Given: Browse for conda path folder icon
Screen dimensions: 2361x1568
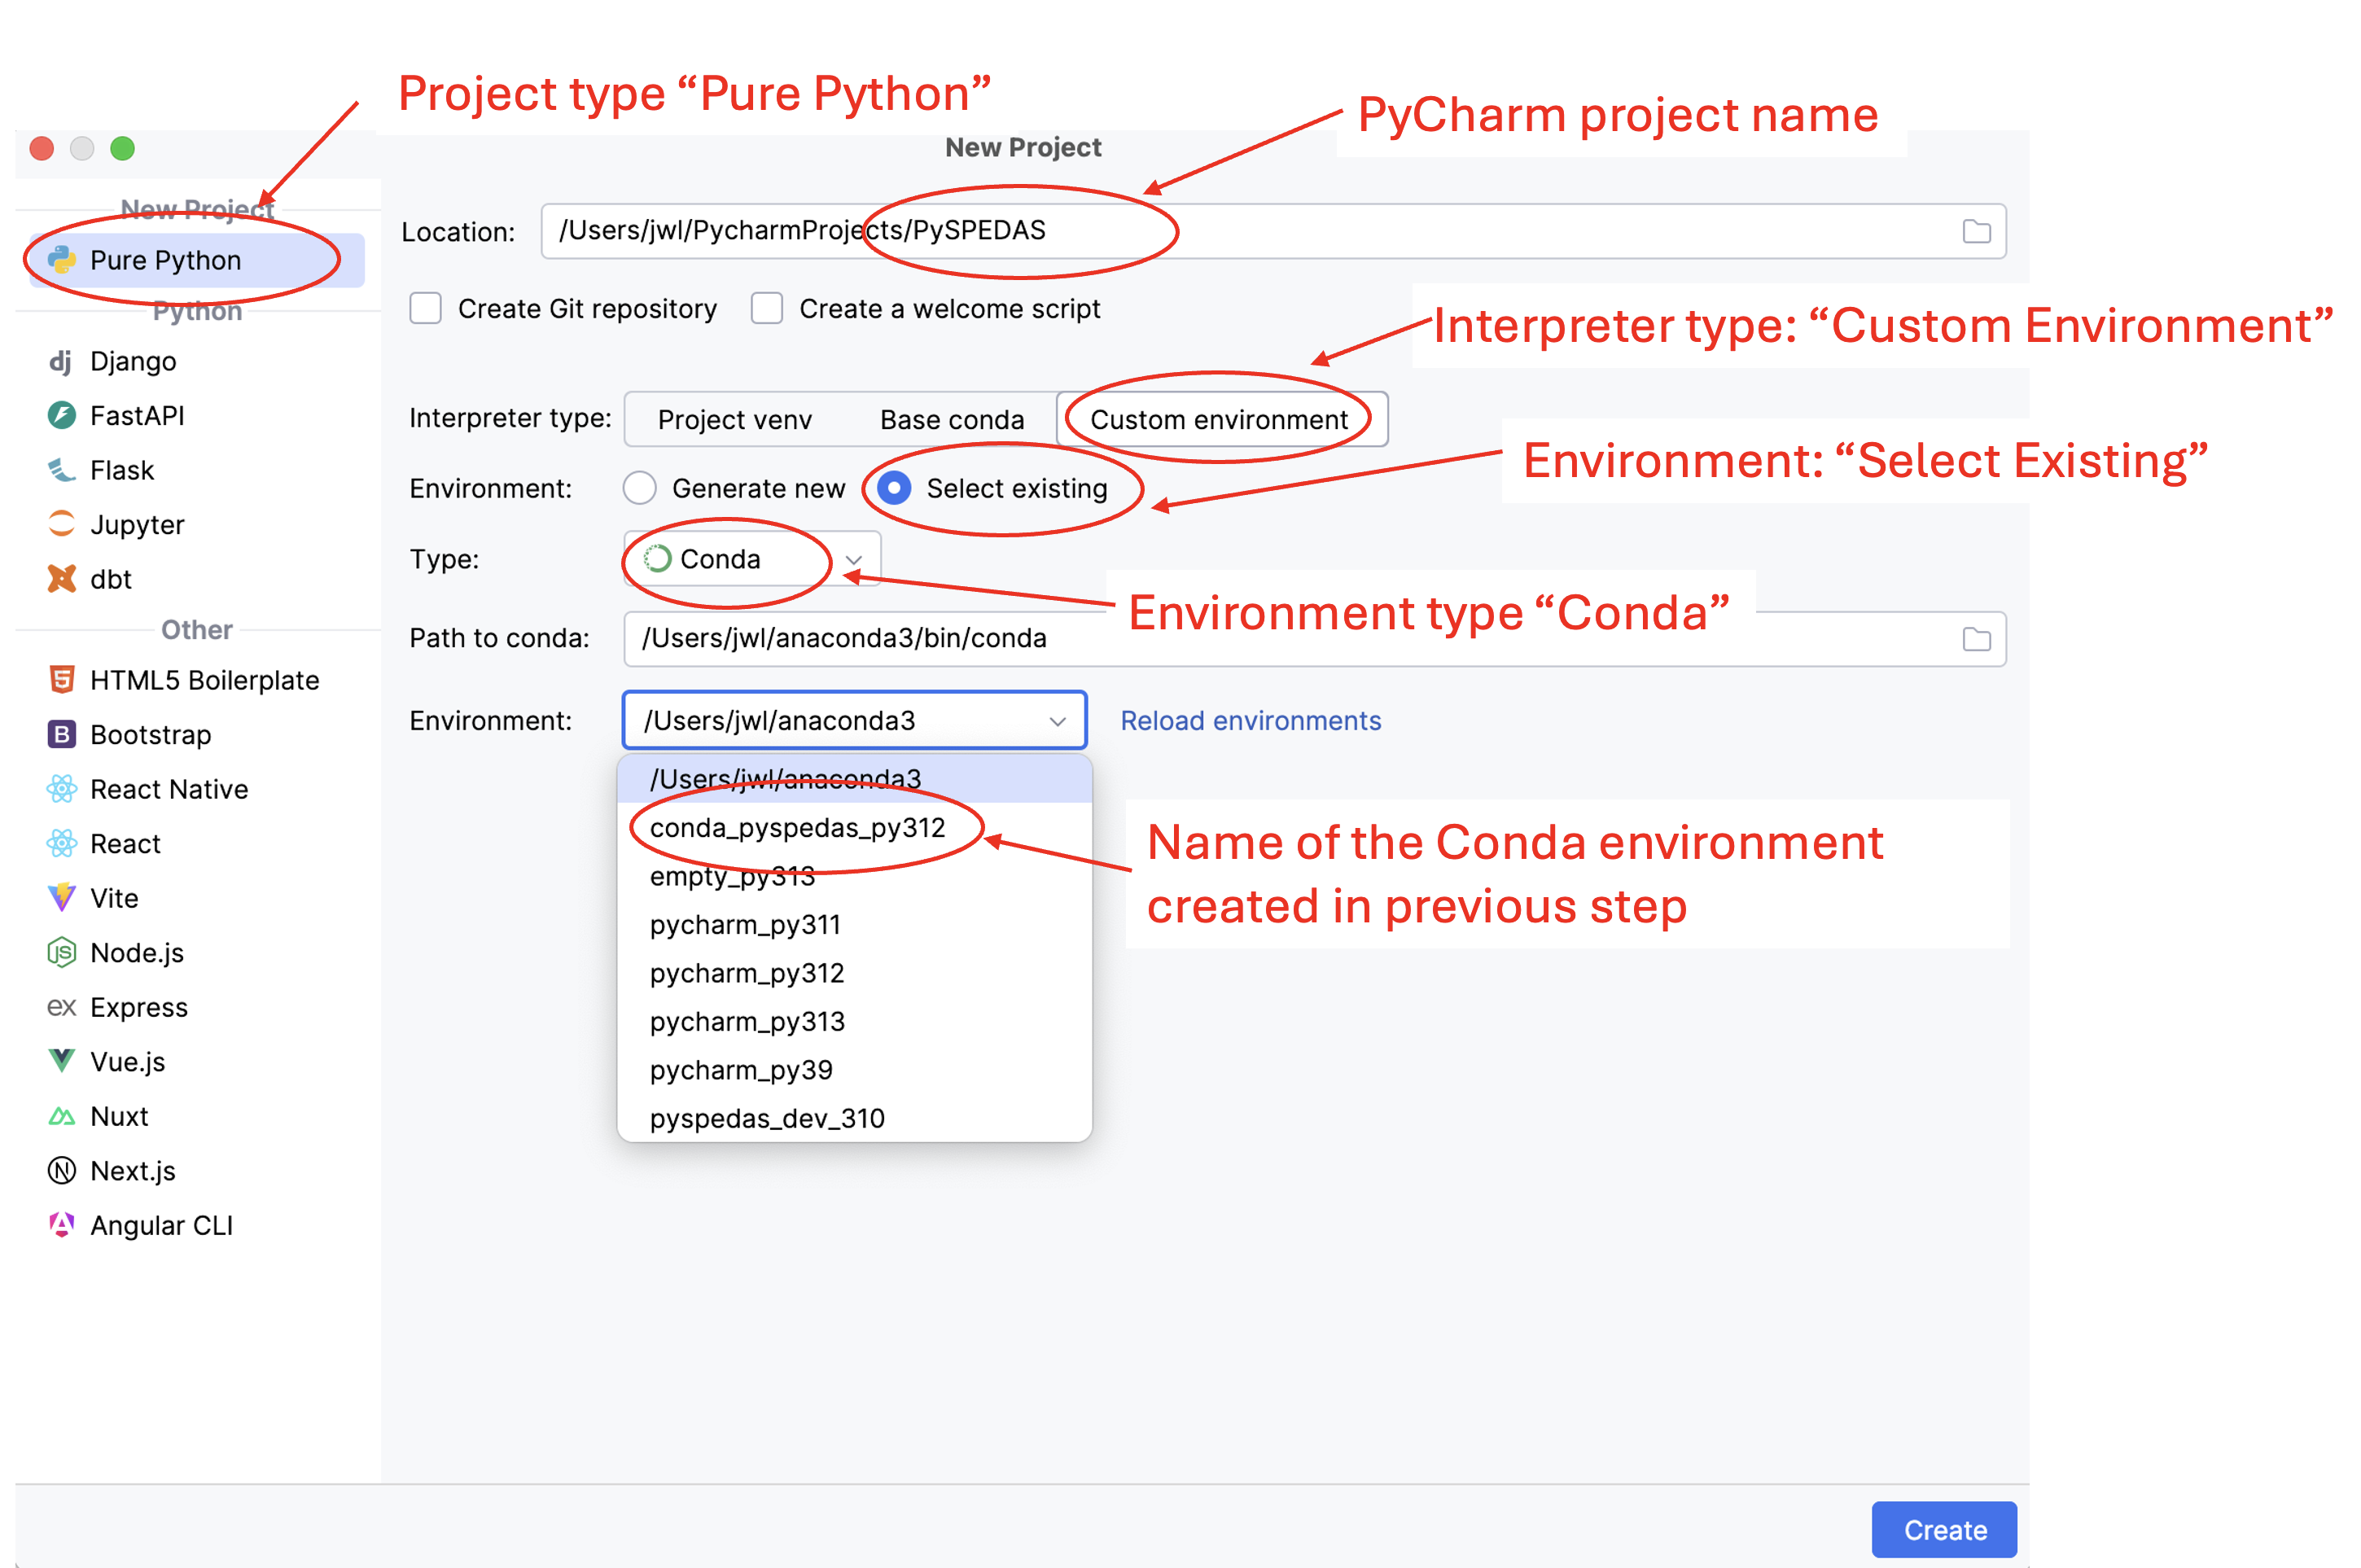Looking at the screenshot, I should [x=1976, y=639].
